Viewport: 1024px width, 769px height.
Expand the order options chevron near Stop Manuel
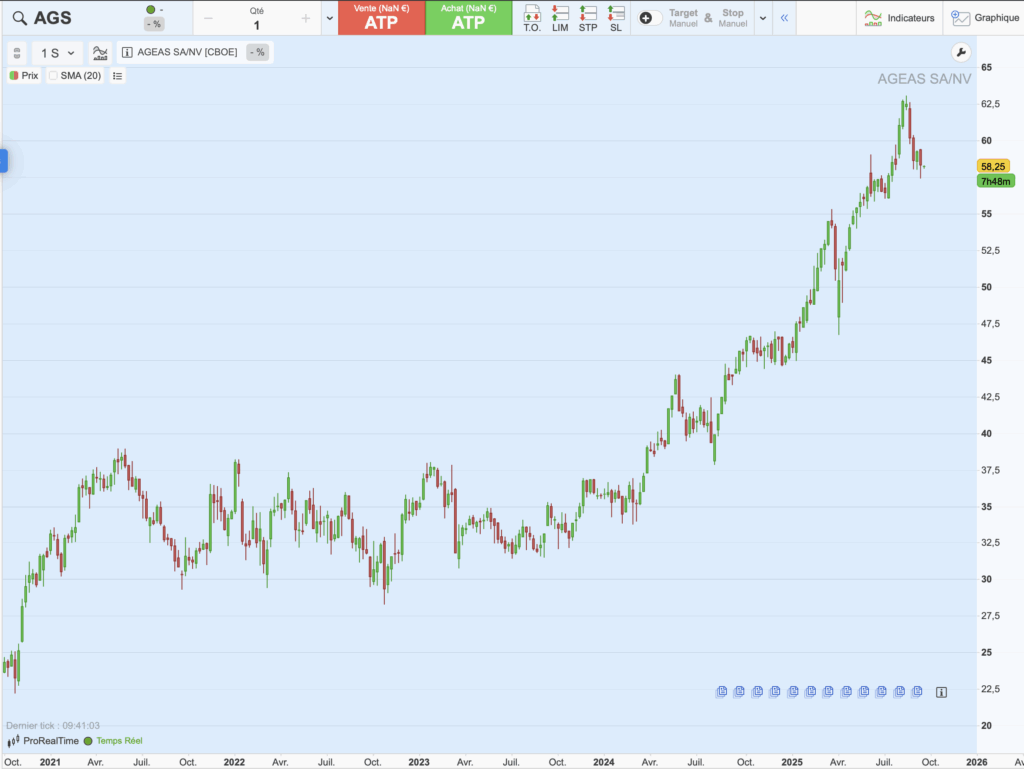click(x=762, y=17)
